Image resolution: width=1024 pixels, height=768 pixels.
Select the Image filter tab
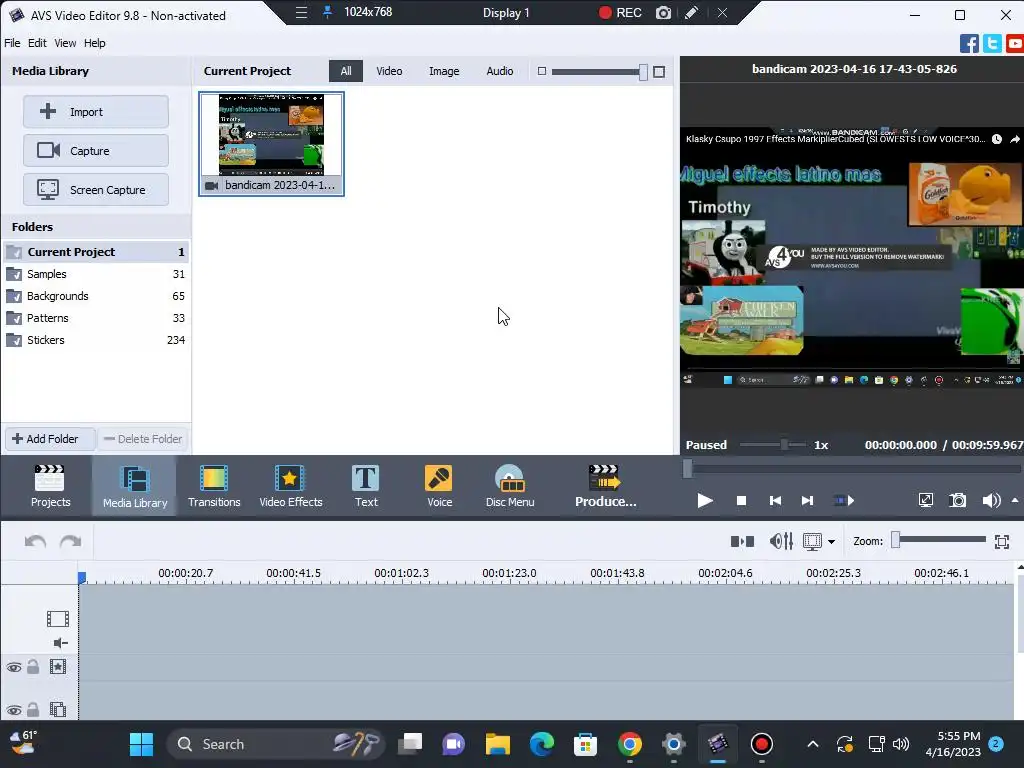pyautogui.click(x=444, y=71)
